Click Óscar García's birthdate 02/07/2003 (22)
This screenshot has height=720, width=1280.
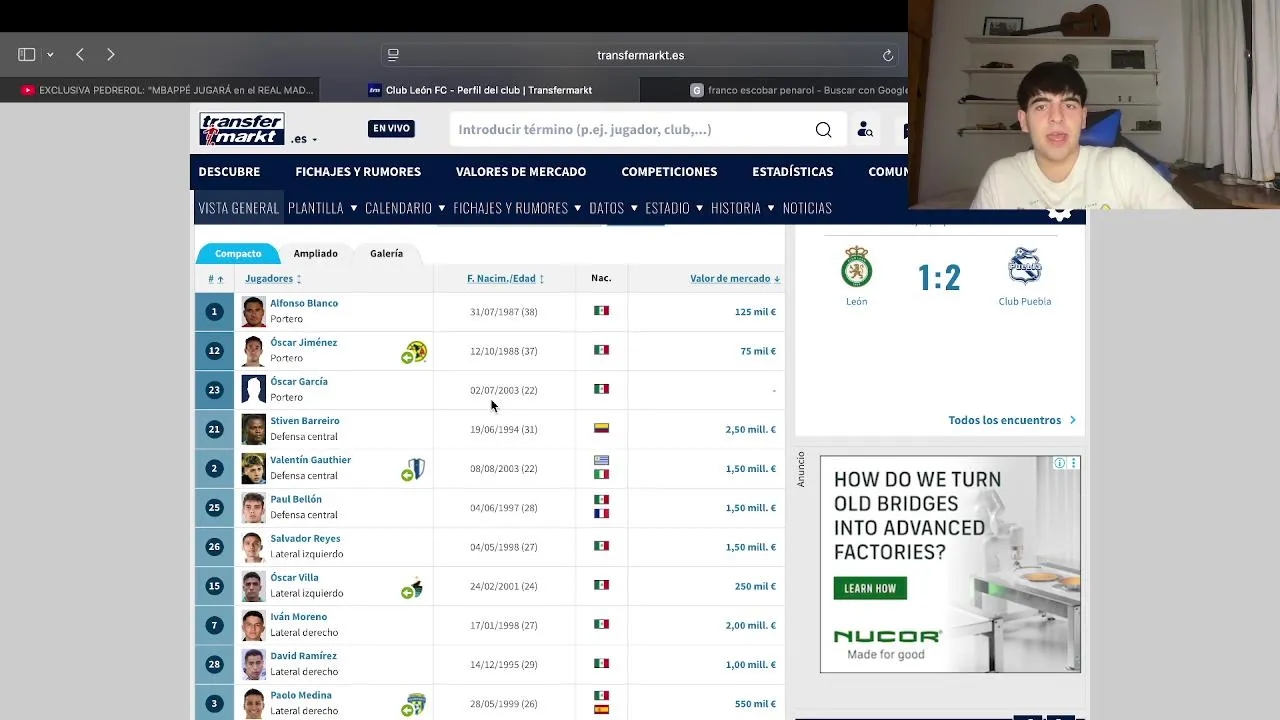[x=503, y=390]
